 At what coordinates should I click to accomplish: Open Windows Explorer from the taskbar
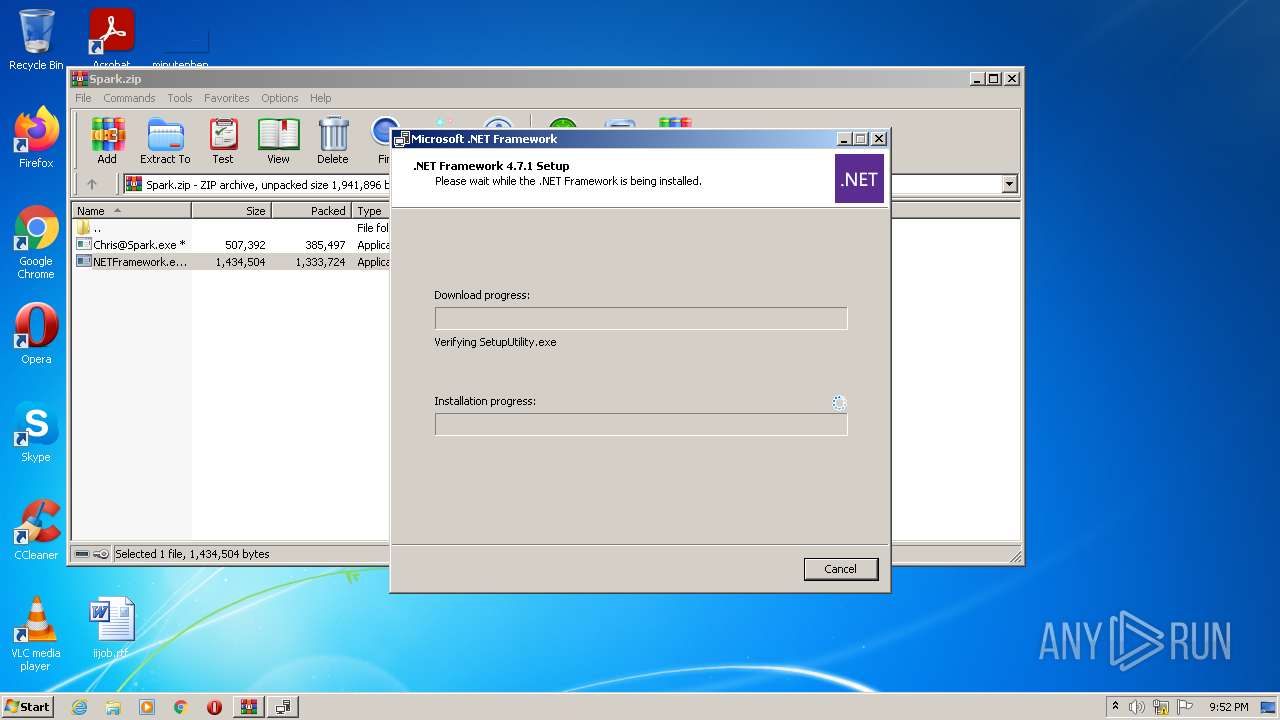(113, 707)
